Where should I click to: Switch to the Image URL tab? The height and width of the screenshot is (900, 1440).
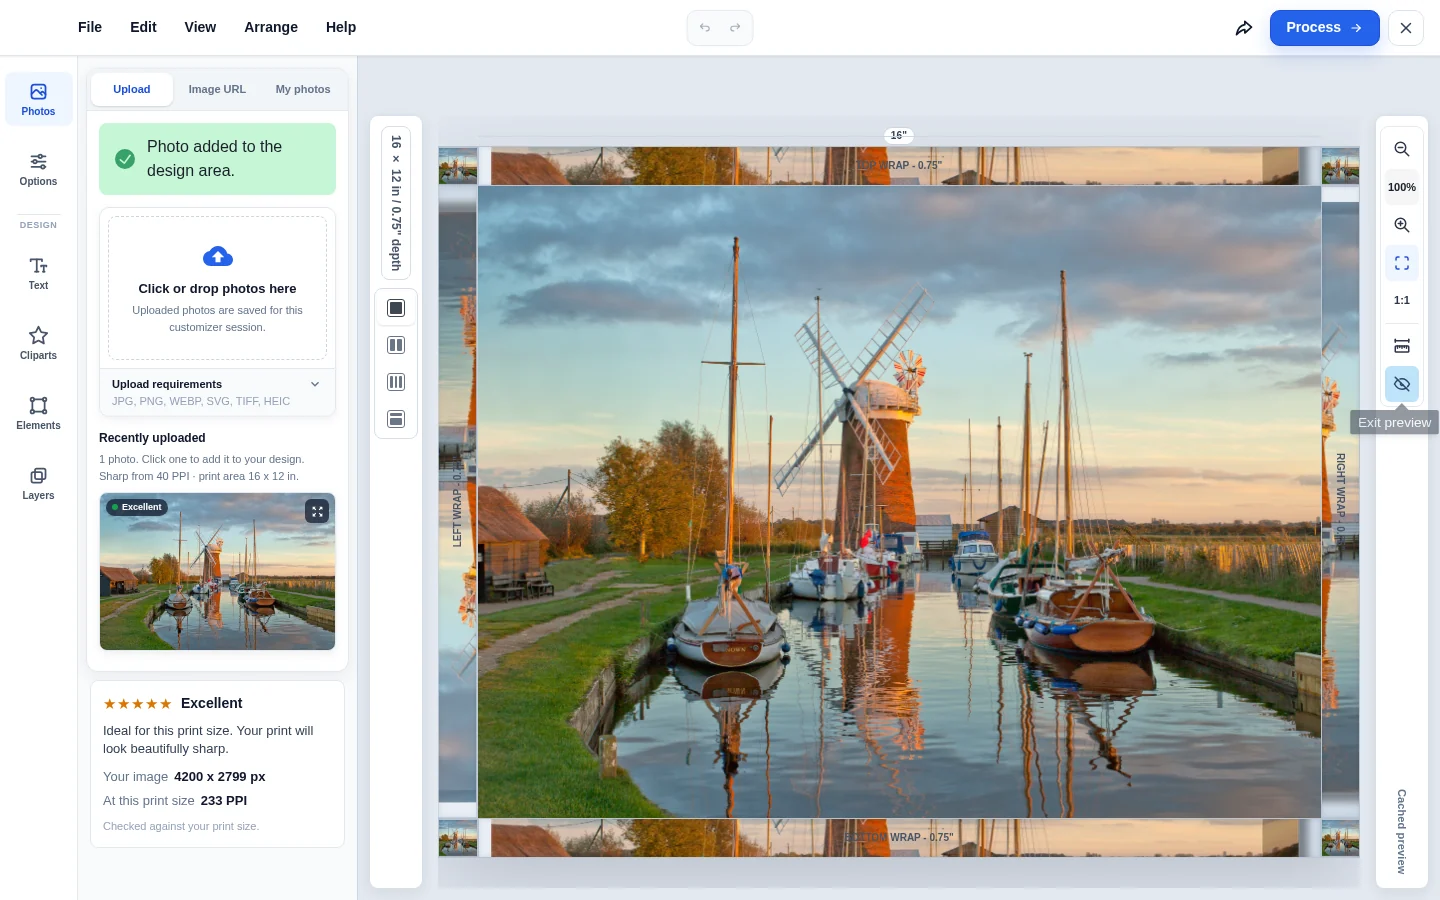[217, 89]
